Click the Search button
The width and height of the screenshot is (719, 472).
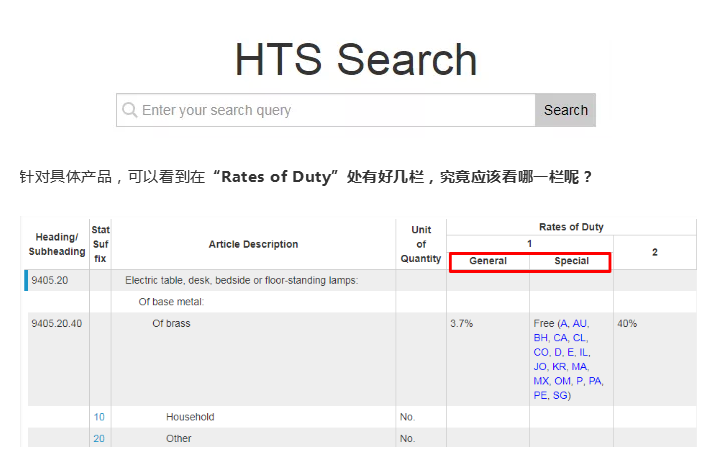tap(565, 110)
